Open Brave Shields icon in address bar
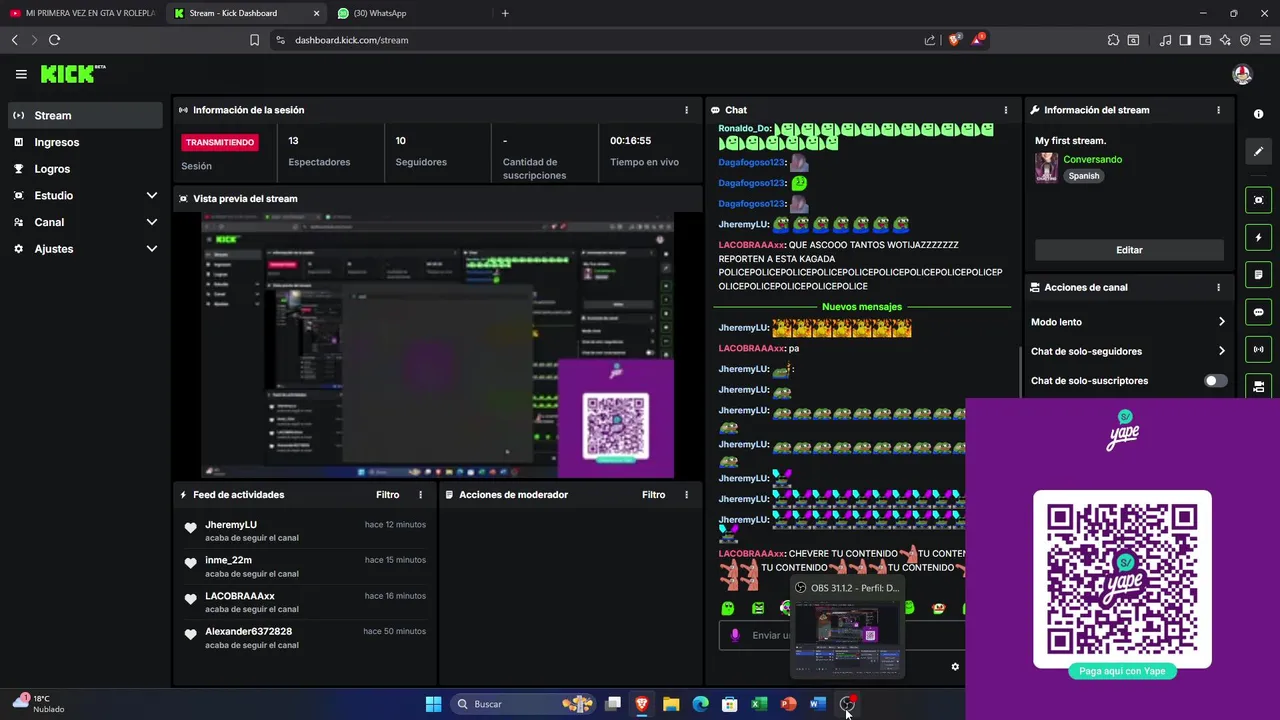The width and height of the screenshot is (1280, 720). coord(955,40)
